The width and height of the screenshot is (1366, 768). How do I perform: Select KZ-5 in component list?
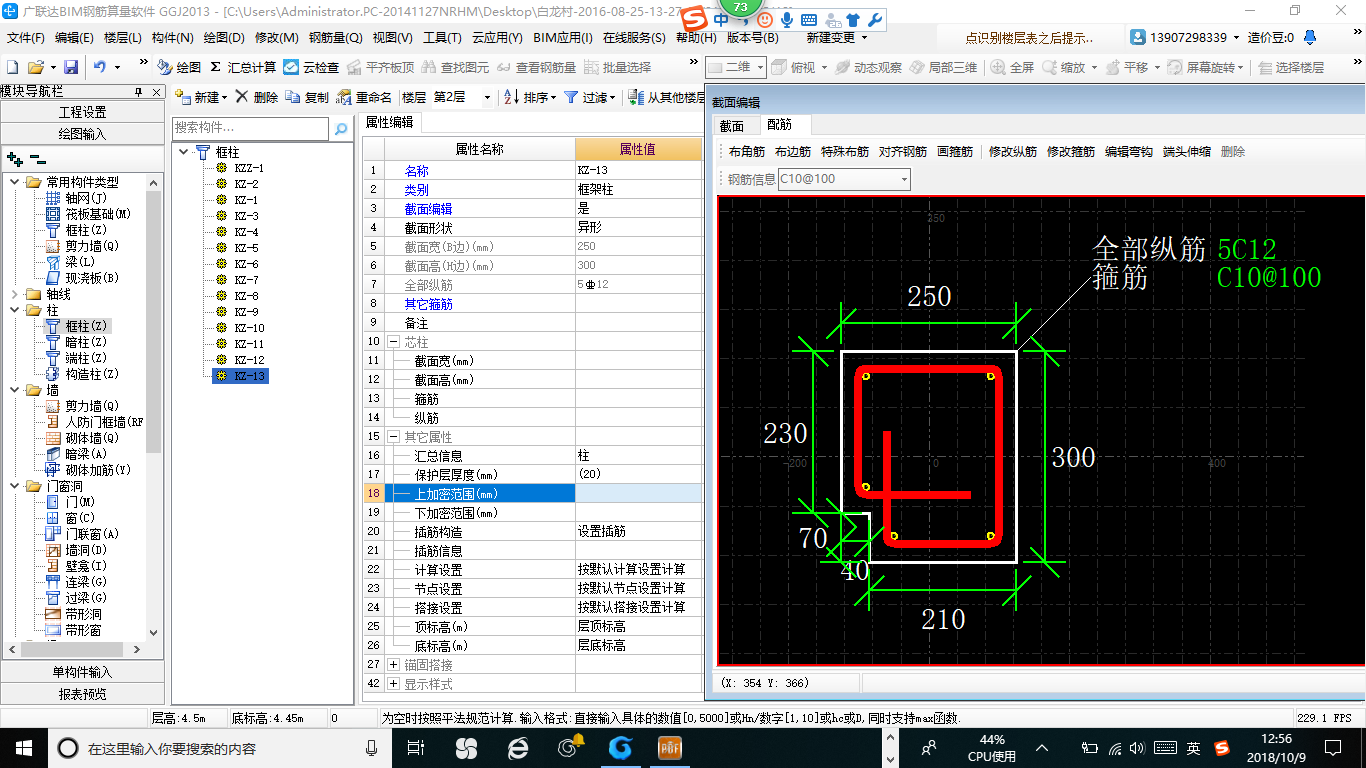tap(246, 248)
